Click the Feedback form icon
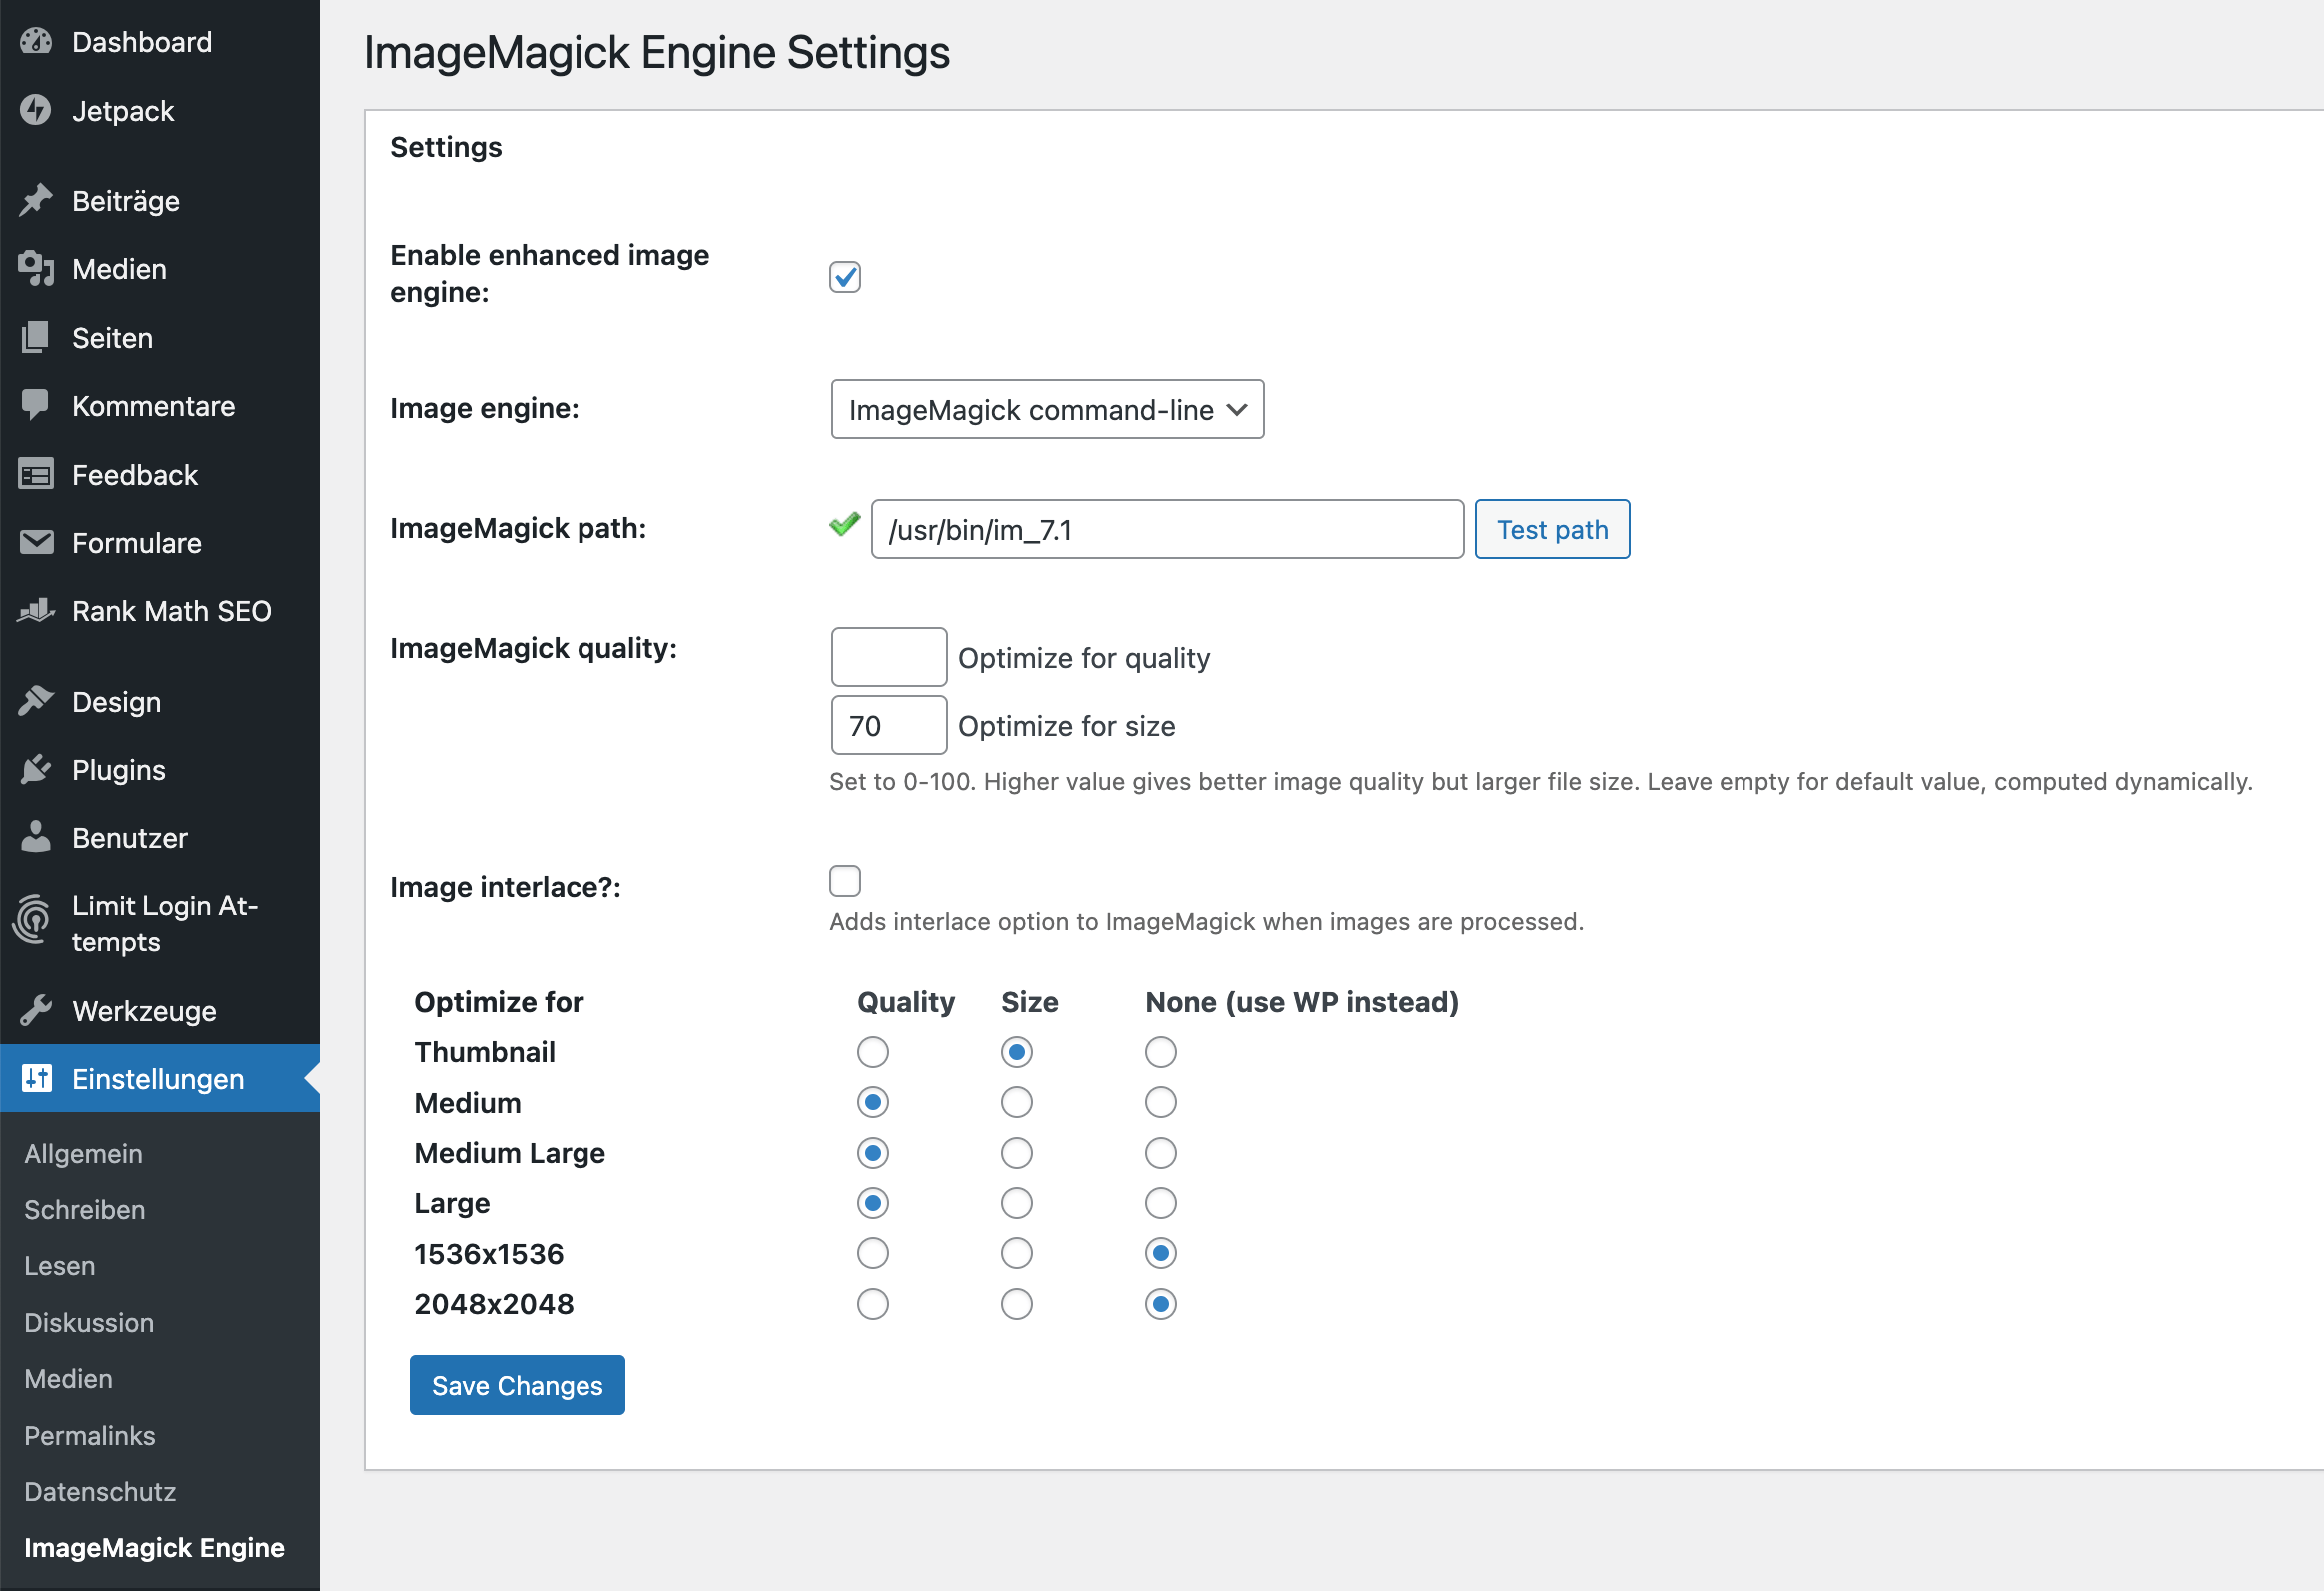Image resolution: width=2324 pixels, height=1591 pixels. 36,474
